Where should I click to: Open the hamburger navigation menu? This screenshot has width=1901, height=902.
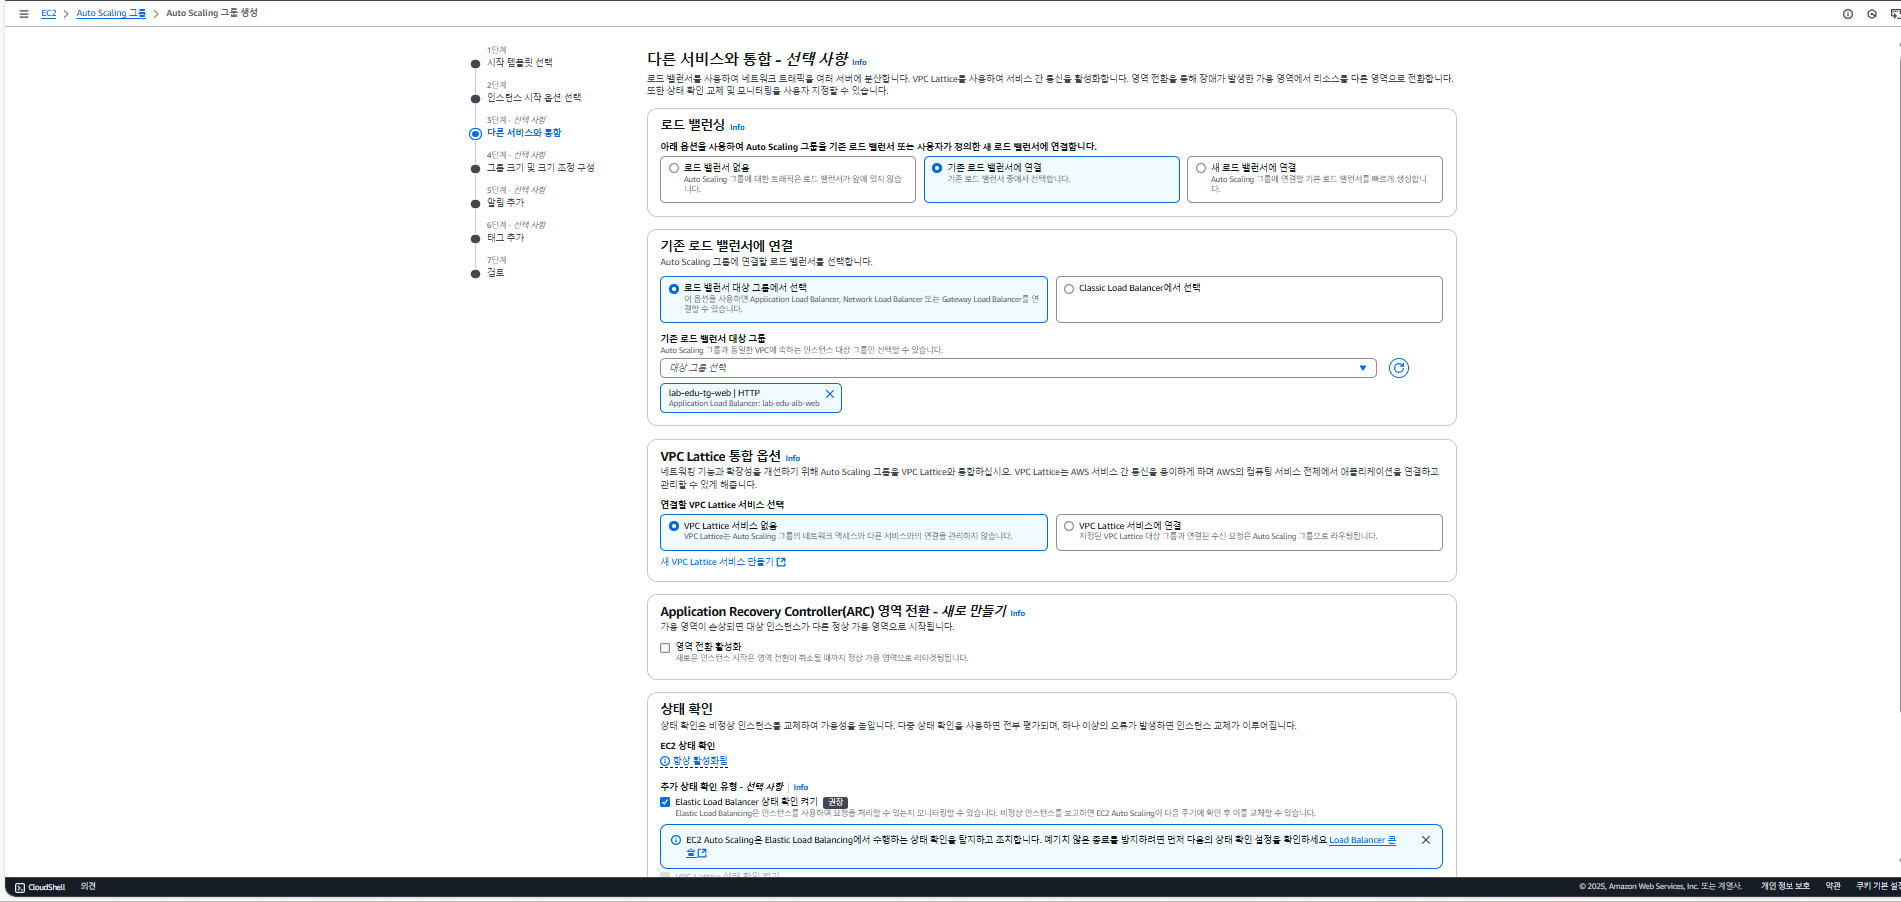[x=24, y=14]
